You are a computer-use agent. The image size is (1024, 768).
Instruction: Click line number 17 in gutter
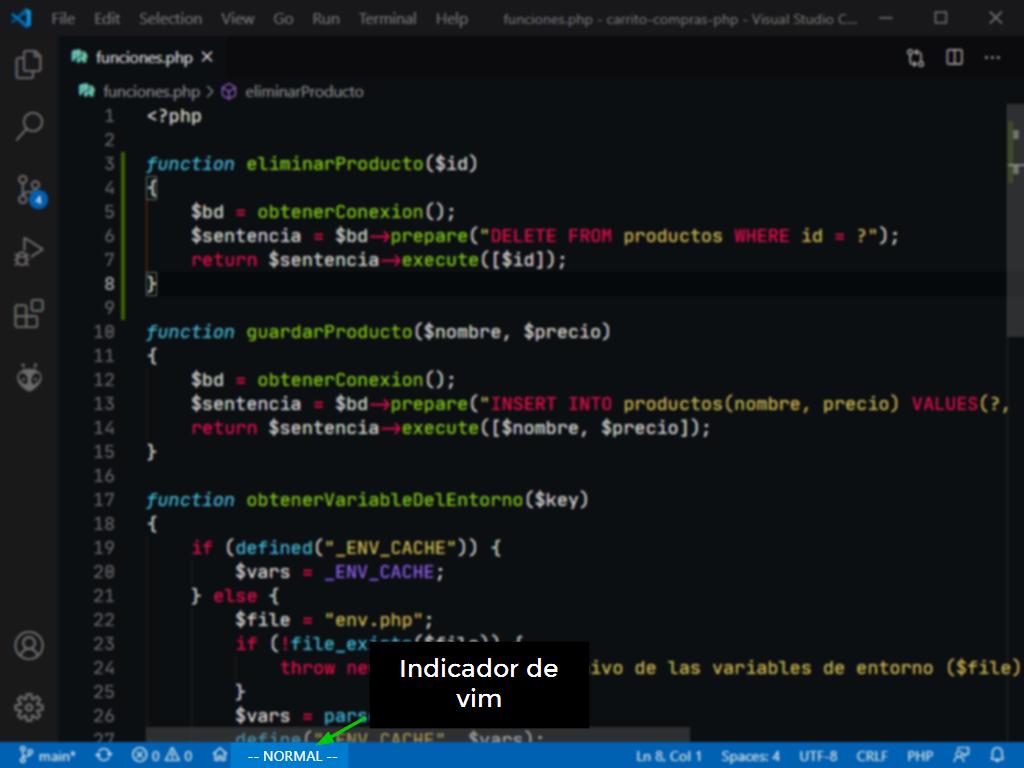(x=104, y=500)
